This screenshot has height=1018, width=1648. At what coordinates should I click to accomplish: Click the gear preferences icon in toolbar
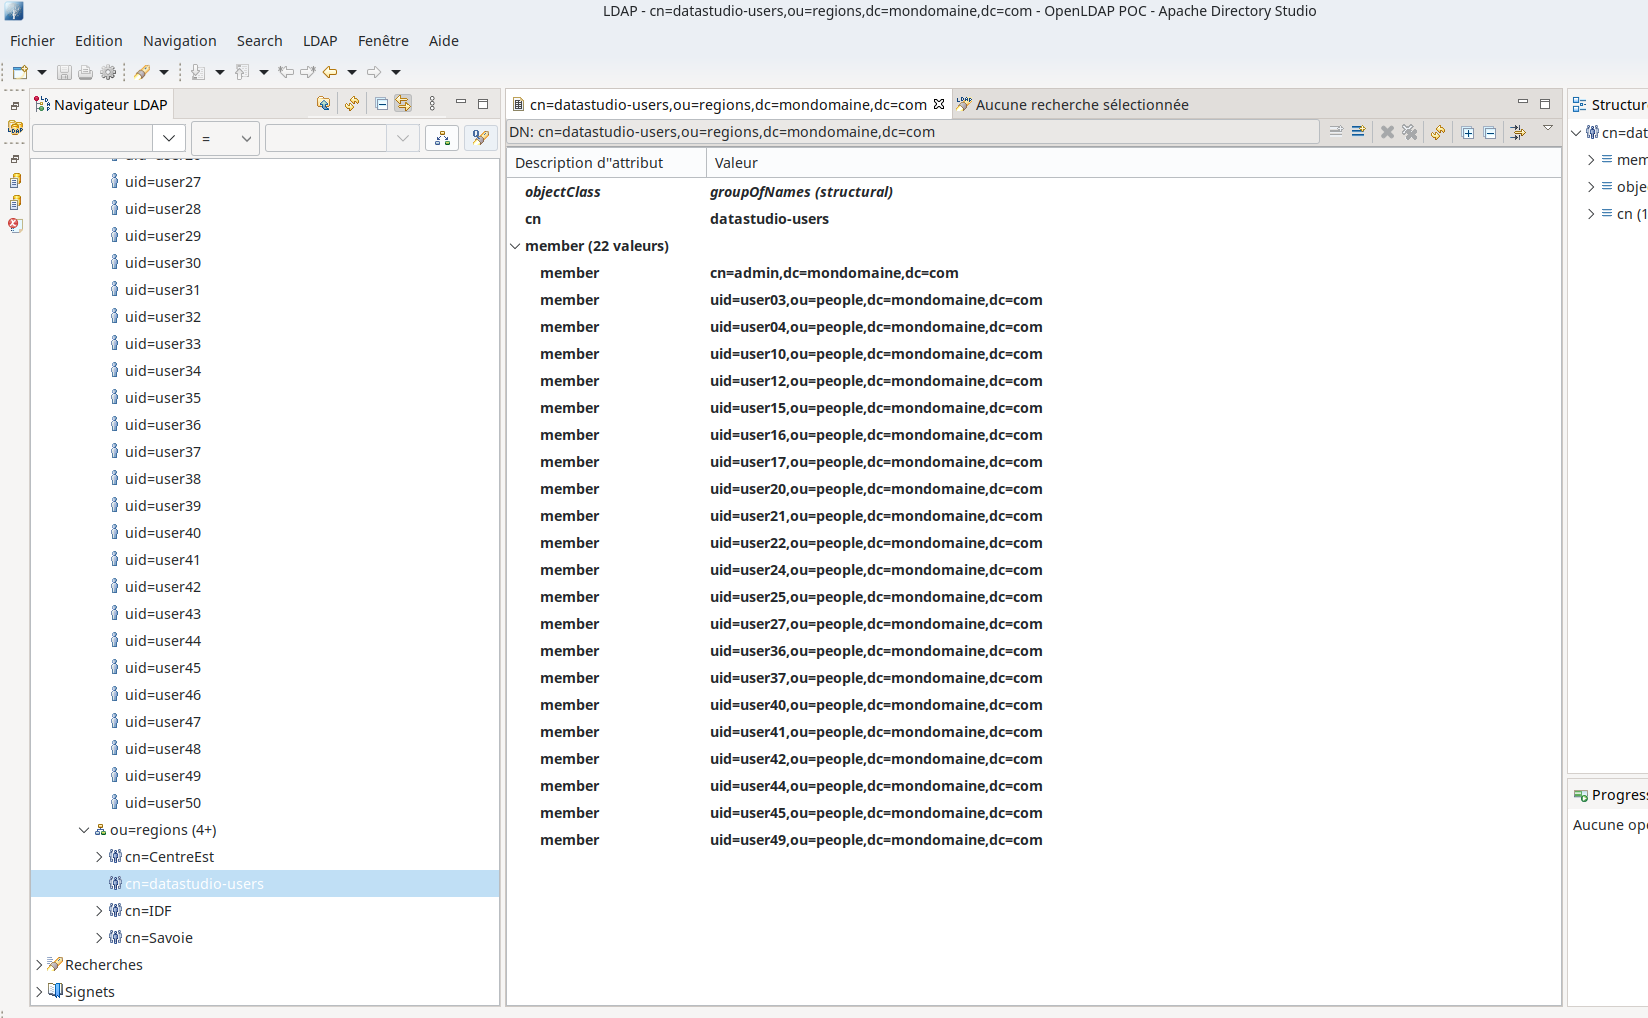point(108,72)
